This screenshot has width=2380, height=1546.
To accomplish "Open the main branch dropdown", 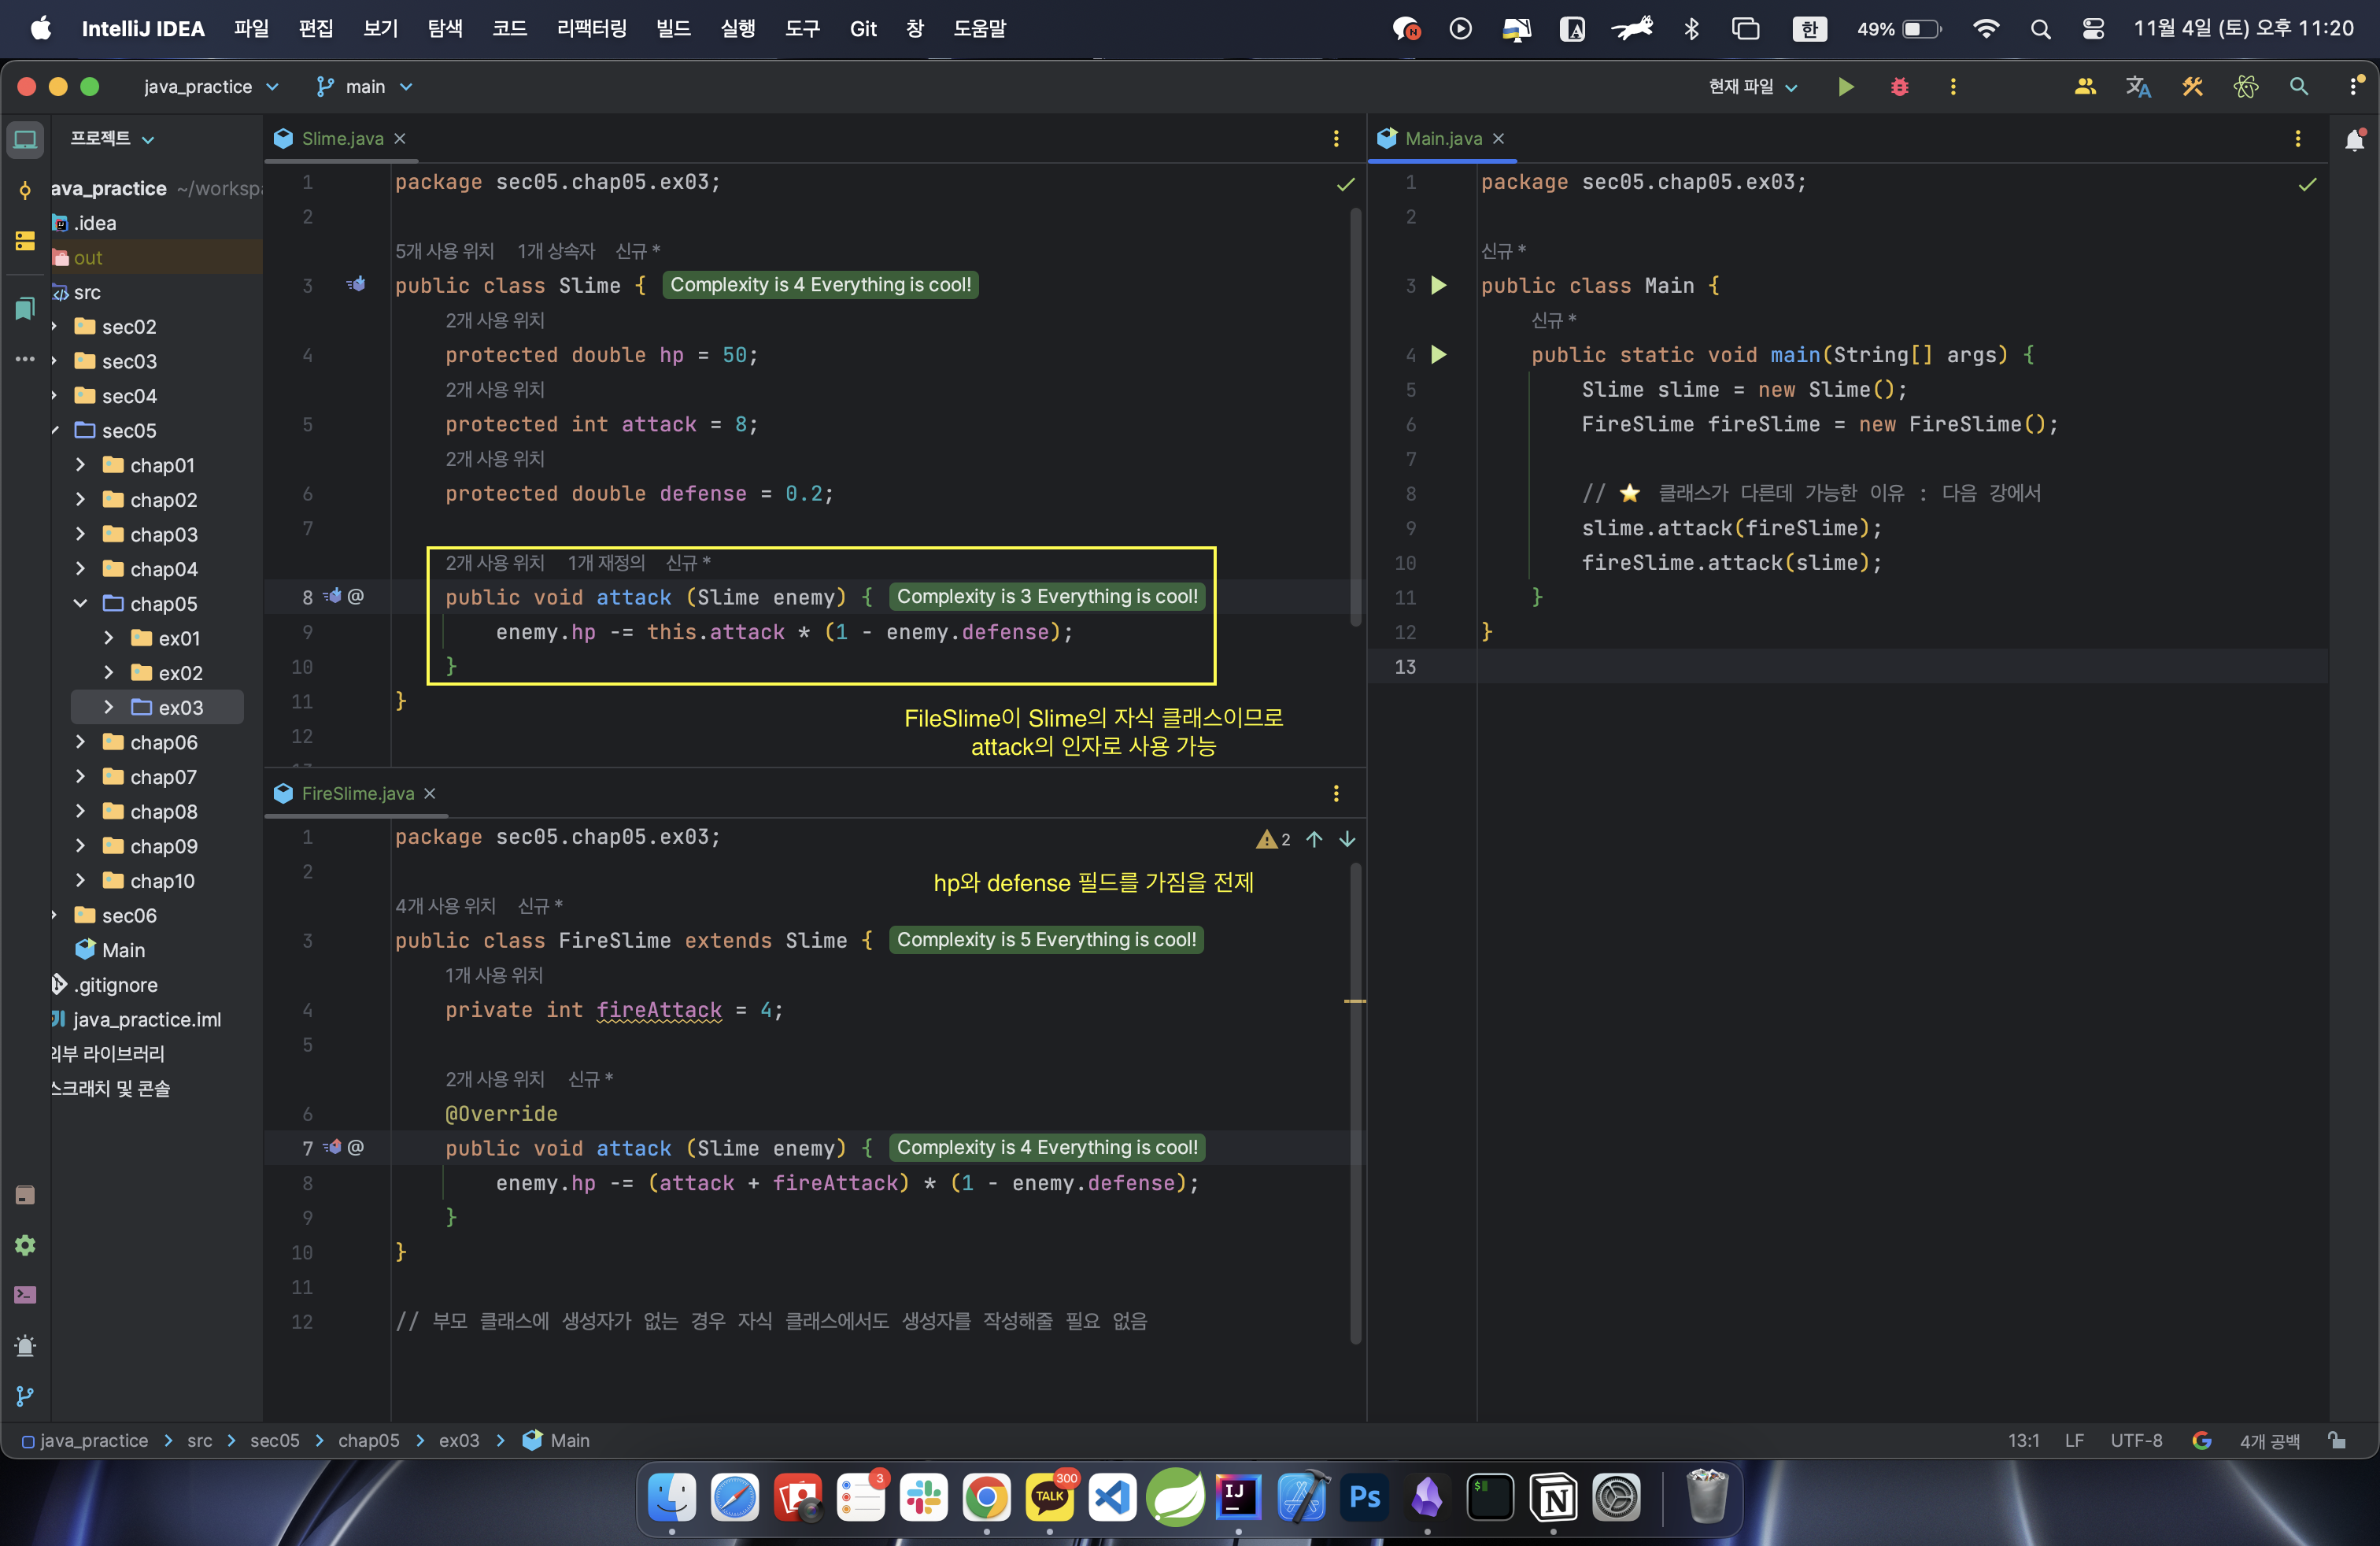I will tap(365, 87).
